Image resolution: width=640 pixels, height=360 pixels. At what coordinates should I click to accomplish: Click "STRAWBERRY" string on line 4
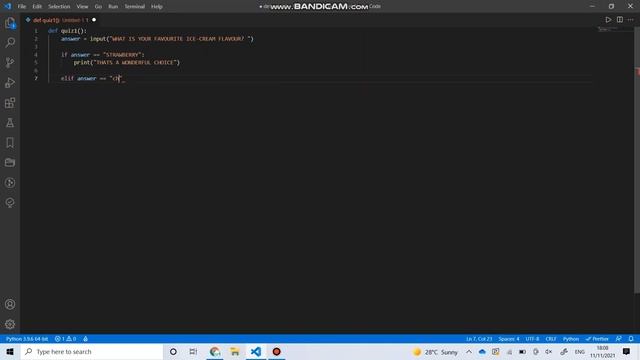pyautogui.click(x=122, y=55)
